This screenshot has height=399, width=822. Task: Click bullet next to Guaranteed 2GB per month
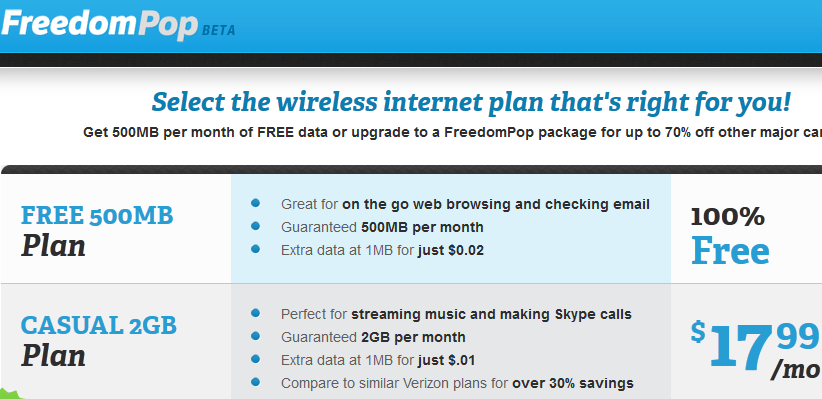(255, 336)
